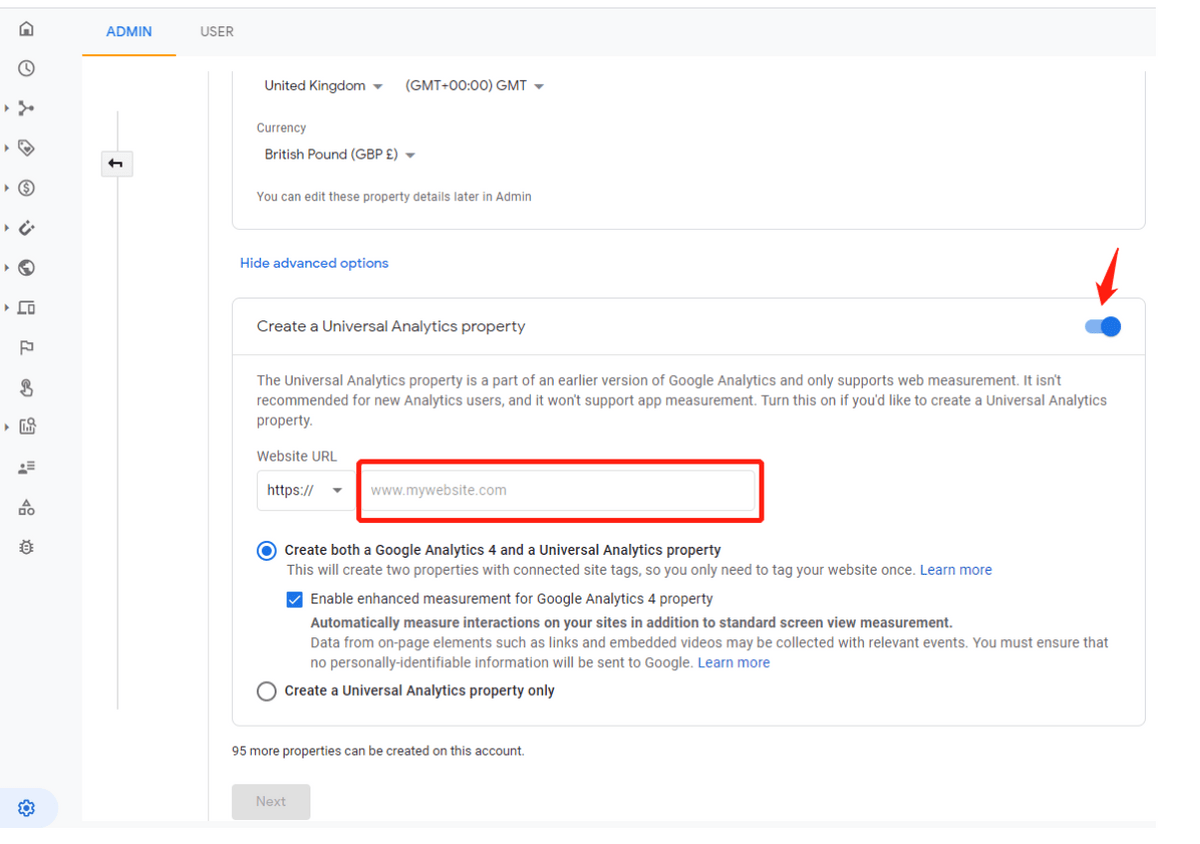Open the flag icon in sidebar
The height and width of the screenshot is (844, 1200).
[x=26, y=348]
